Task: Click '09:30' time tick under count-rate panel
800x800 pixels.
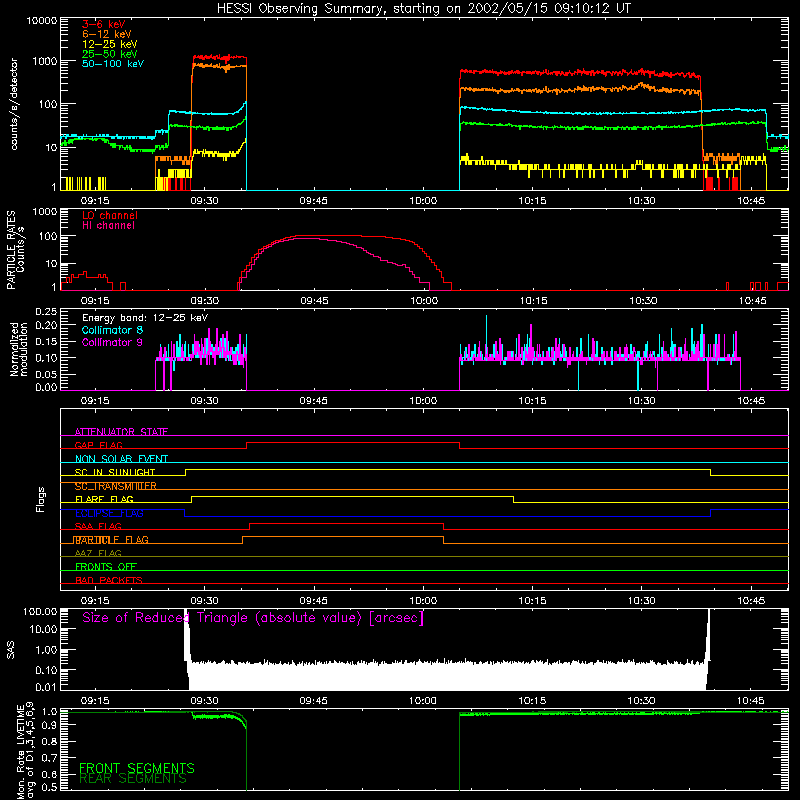Action: pos(205,201)
